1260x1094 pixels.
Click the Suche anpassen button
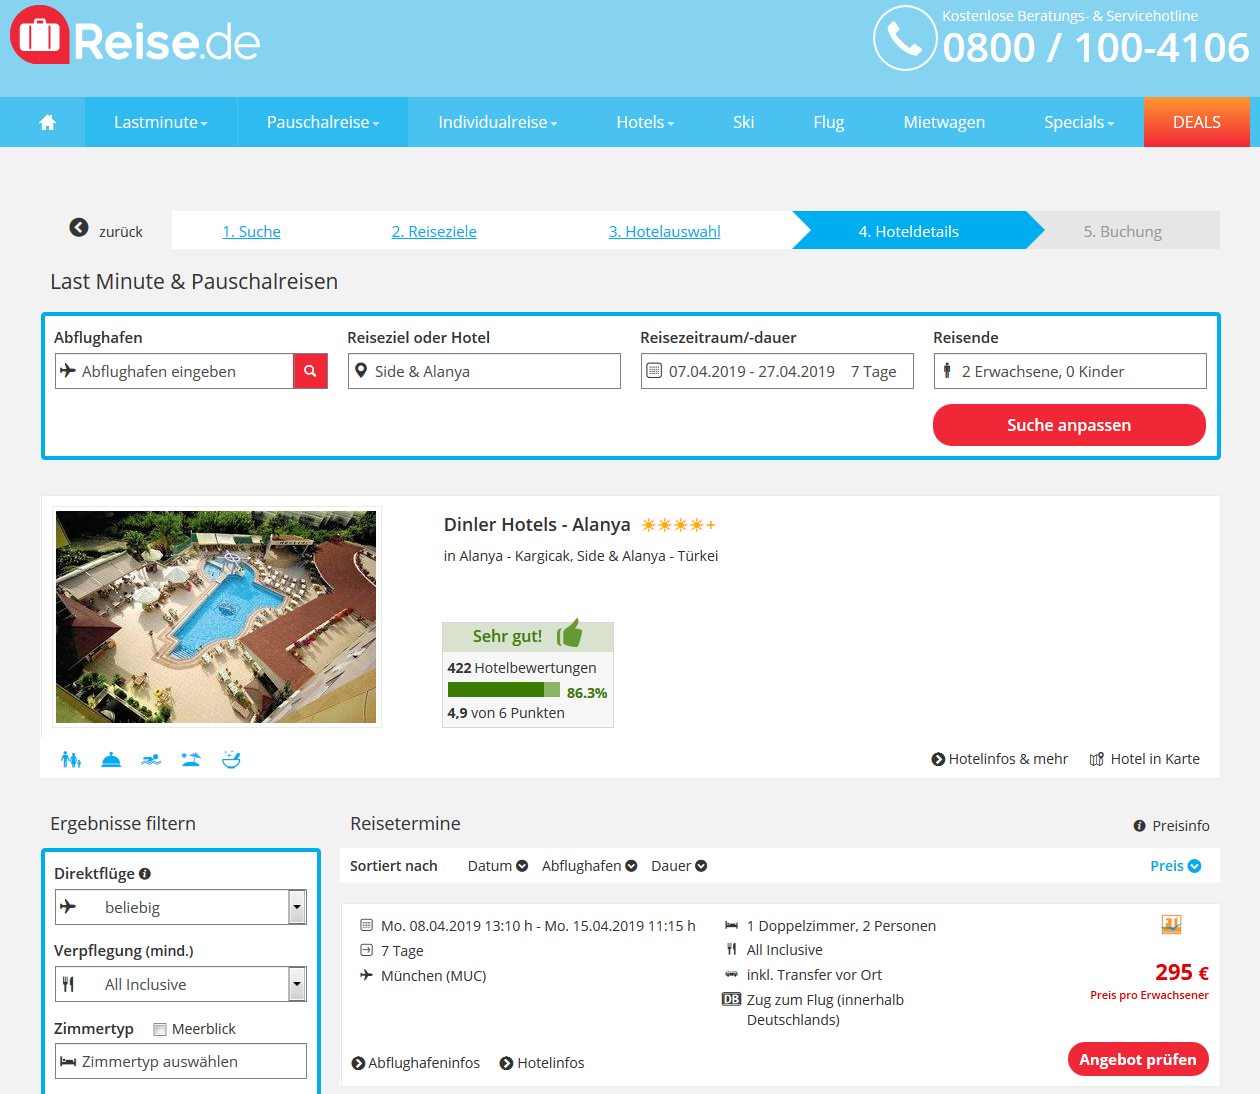pyautogui.click(x=1069, y=425)
